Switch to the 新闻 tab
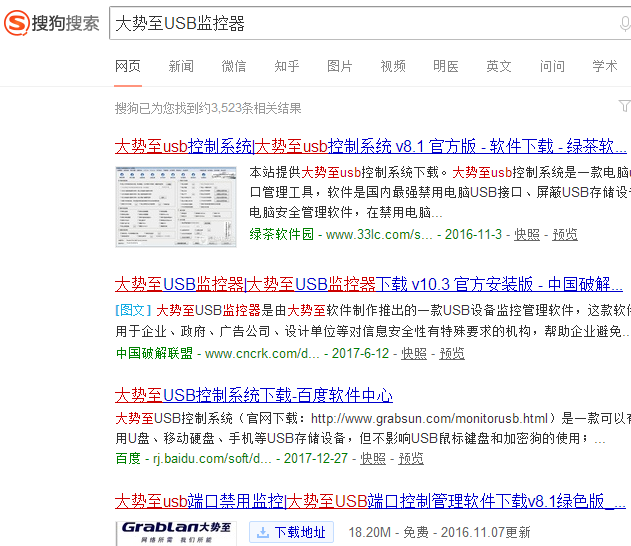This screenshot has height=546, width=631. 181,66
